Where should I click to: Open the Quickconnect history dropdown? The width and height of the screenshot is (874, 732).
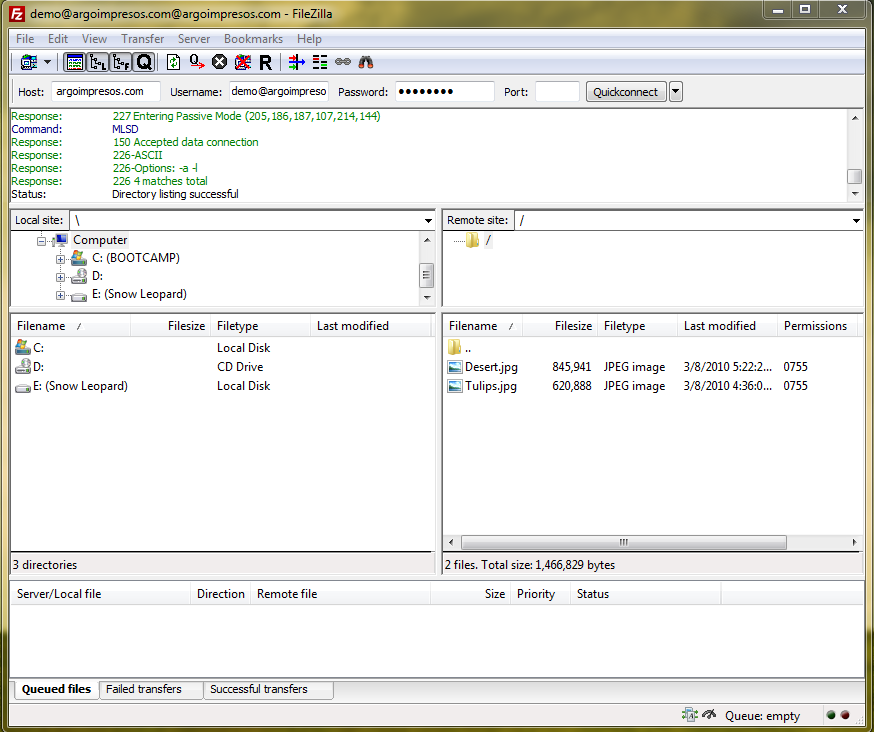[676, 92]
